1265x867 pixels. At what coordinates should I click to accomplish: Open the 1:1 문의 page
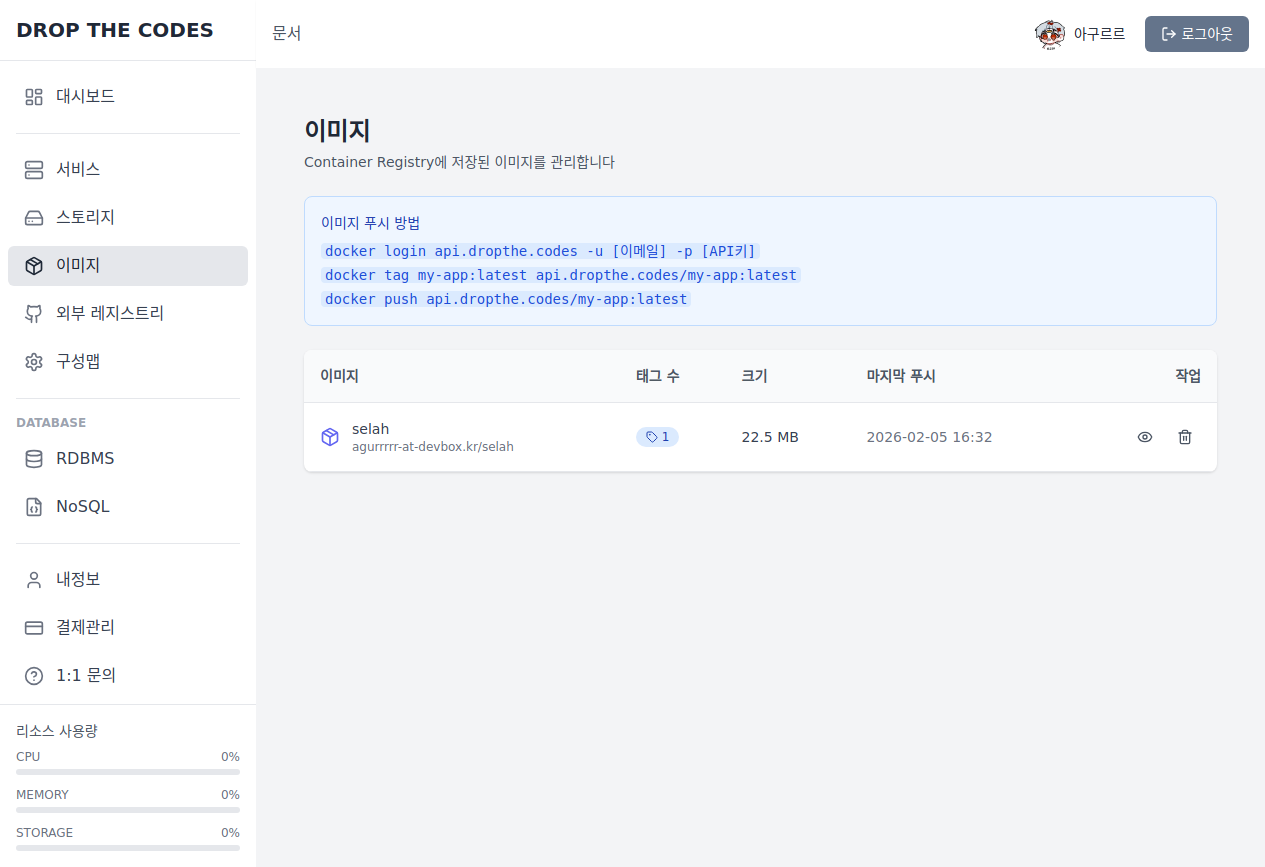pos(86,676)
